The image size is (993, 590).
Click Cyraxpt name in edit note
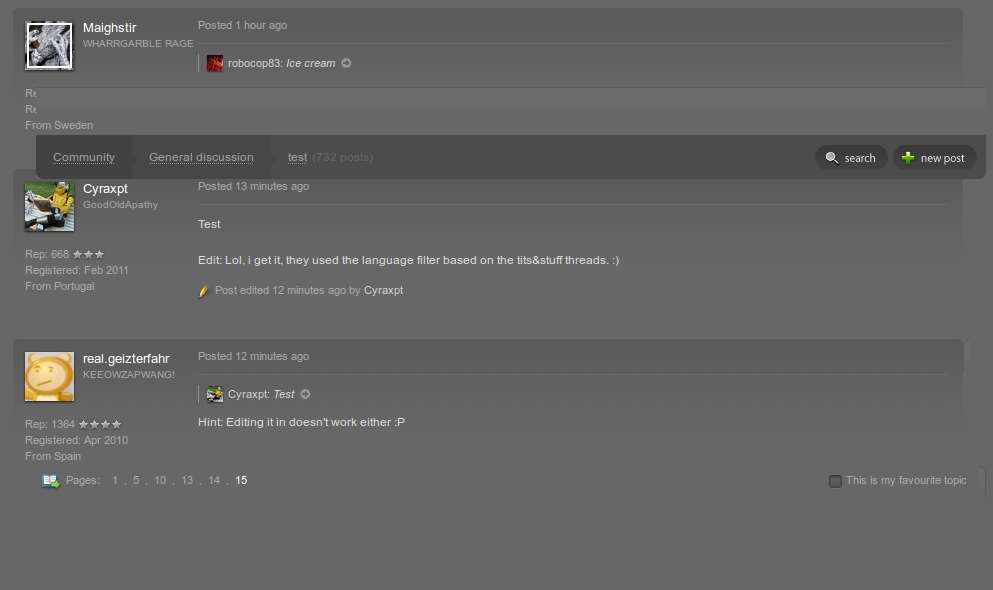pos(383,291)
